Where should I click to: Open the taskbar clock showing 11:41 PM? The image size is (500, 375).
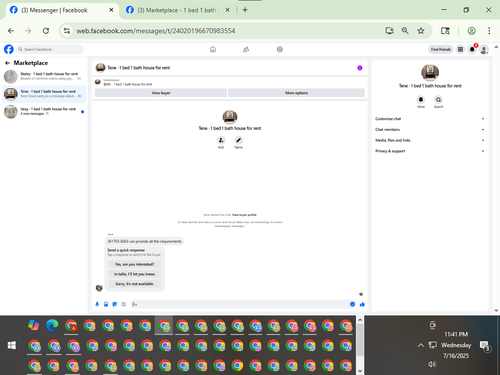(x=456, y=345)
